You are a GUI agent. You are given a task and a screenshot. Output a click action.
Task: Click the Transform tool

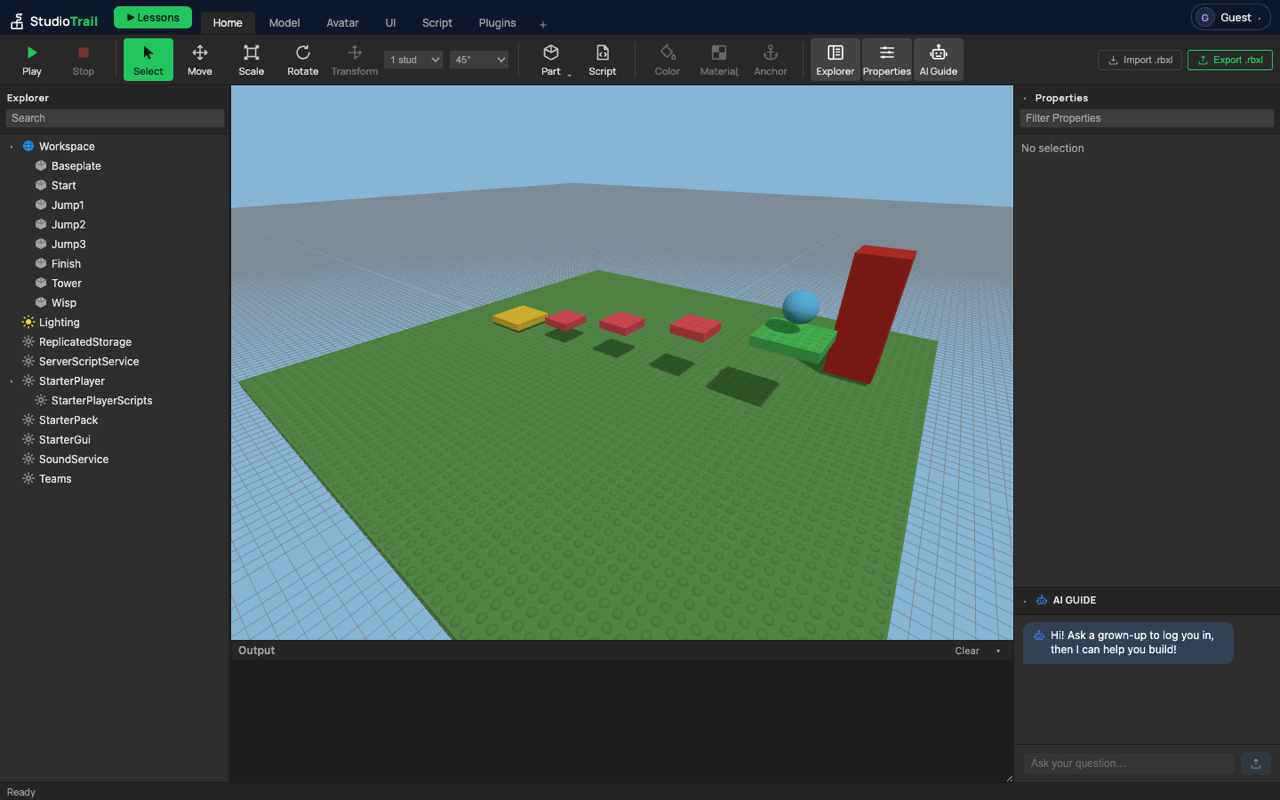355,60
